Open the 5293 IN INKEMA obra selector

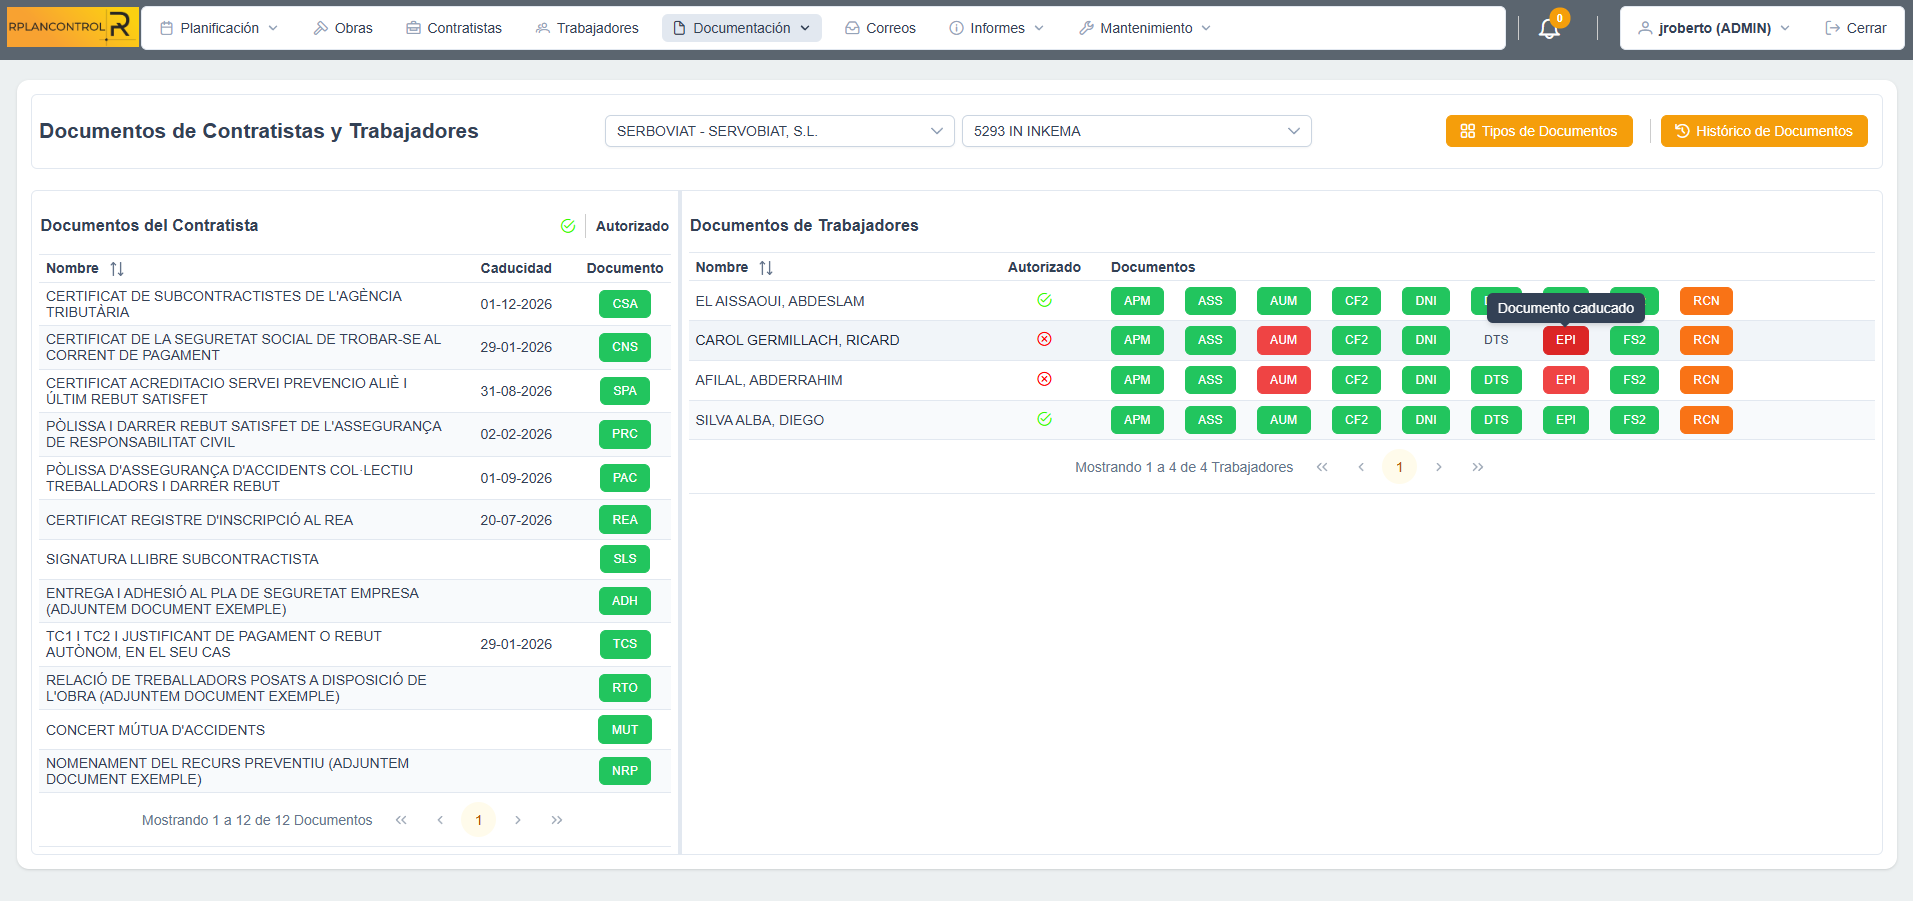coord(1136,130)
